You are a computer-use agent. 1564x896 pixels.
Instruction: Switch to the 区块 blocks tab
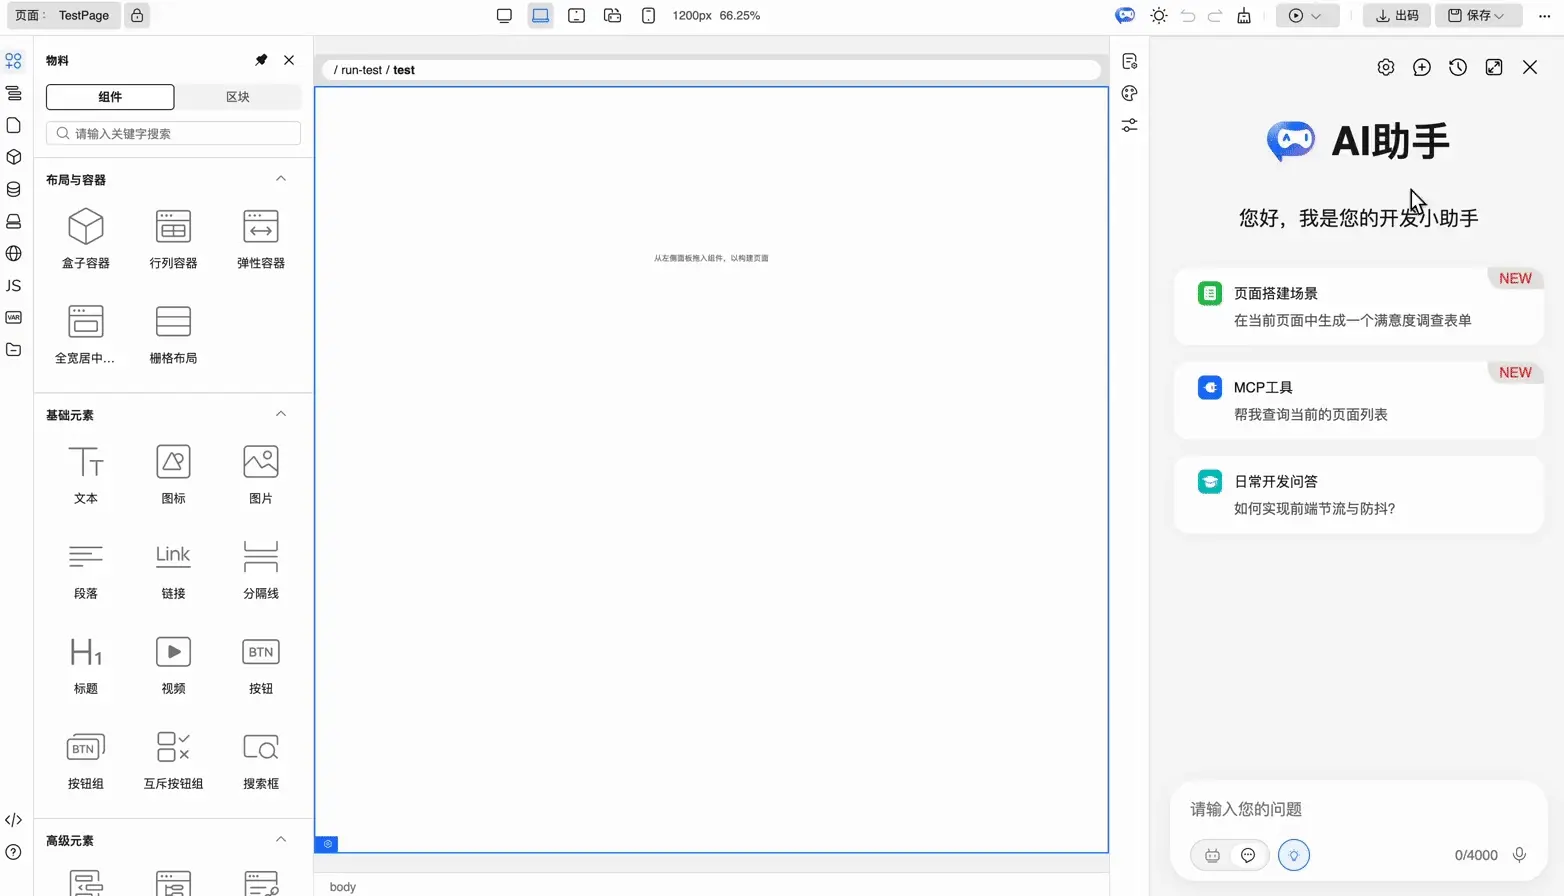point(238,97)
